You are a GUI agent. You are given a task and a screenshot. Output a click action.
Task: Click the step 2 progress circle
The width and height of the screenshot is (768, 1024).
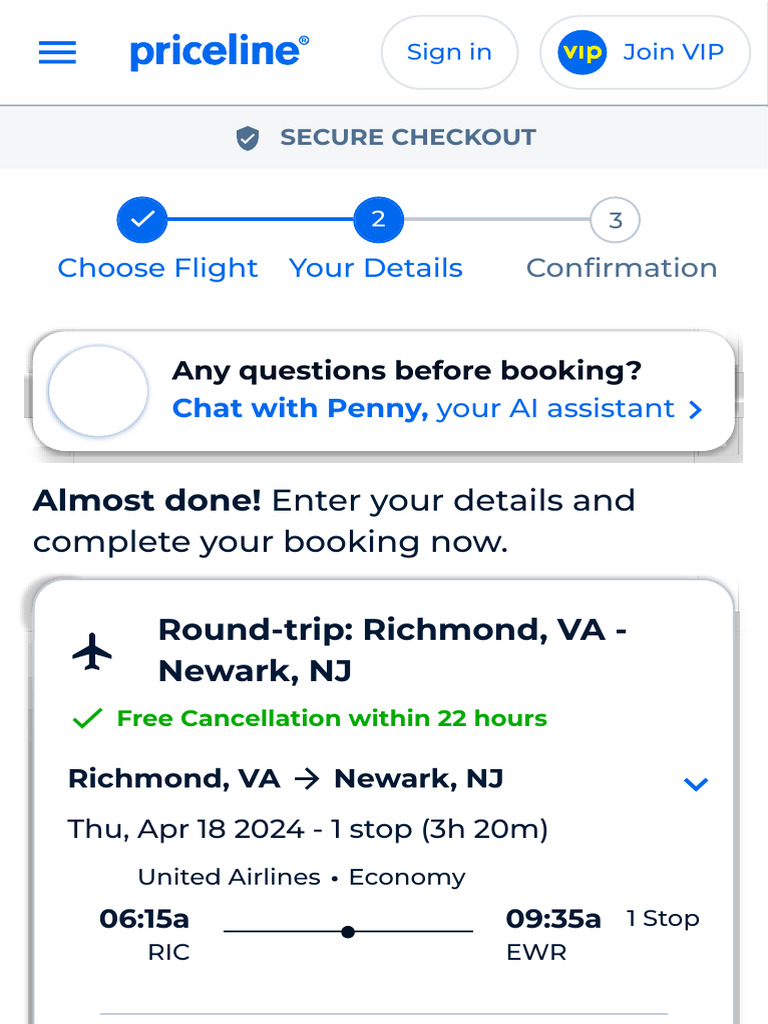378,220
